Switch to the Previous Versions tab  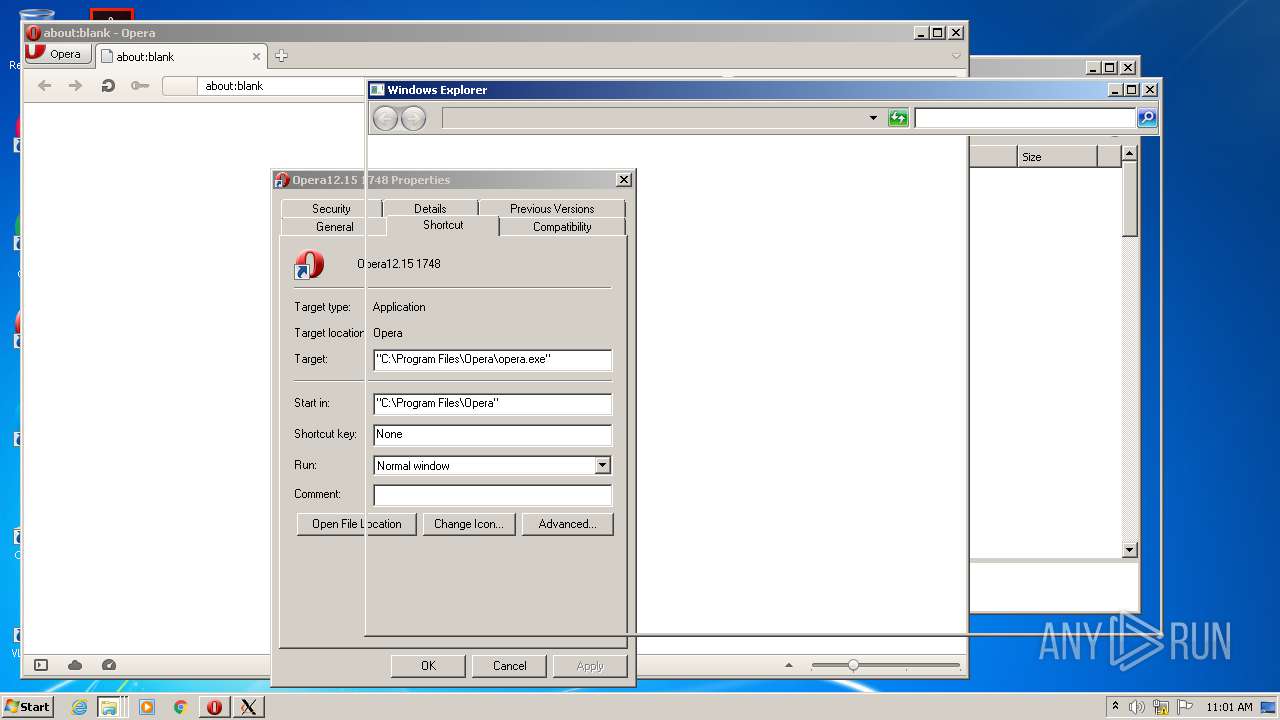[552, 208]
